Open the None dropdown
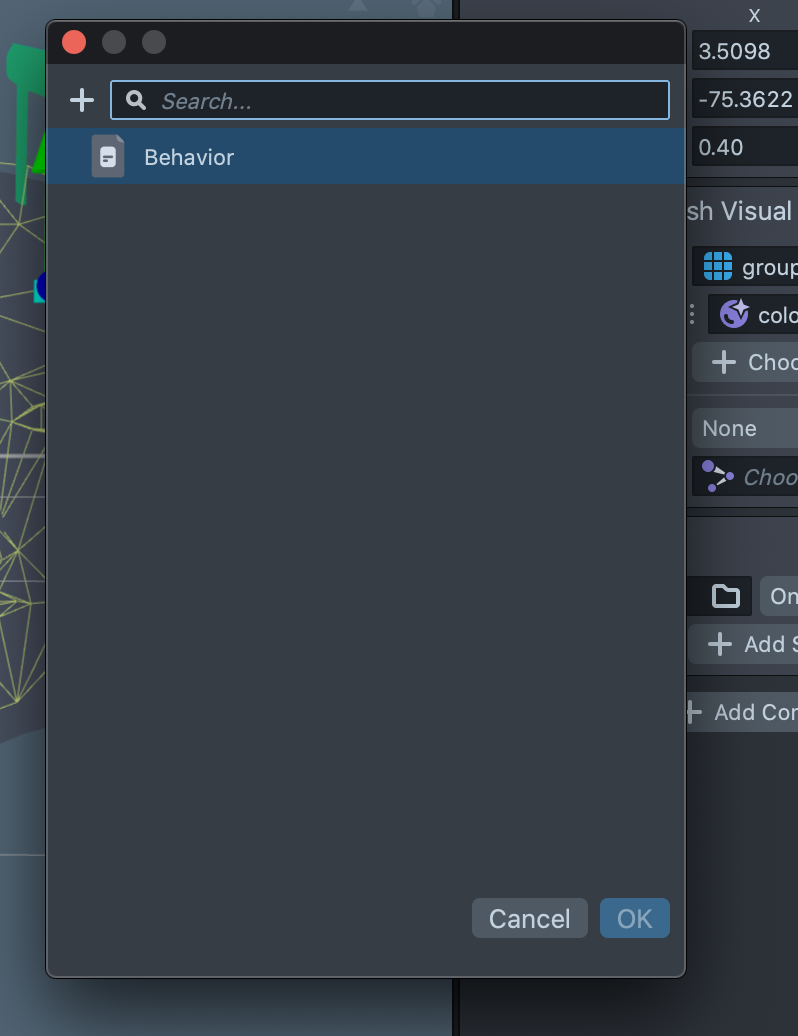Viewport: 798px width, 1036px height. coord(745,428)
